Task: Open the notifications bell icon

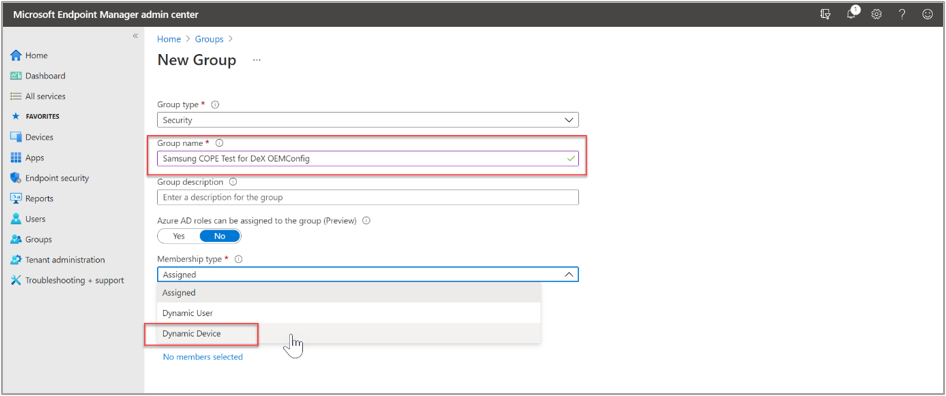Action: pos(852,14)
